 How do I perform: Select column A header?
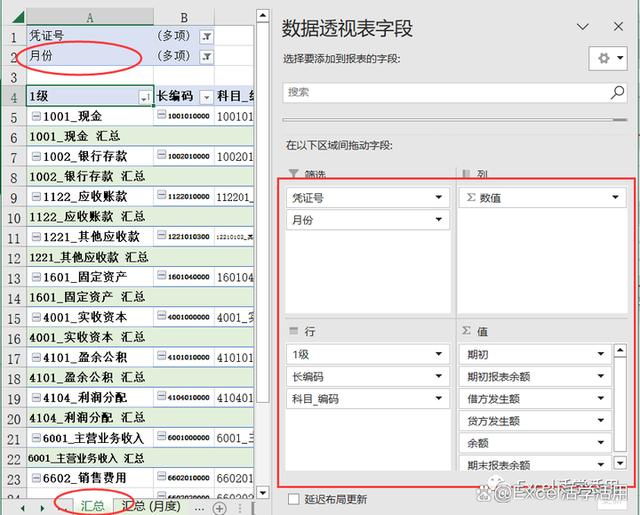coord(90,18)
